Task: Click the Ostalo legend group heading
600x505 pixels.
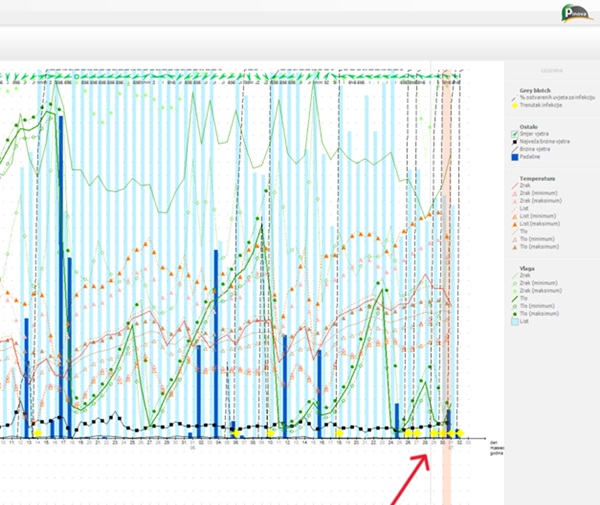Action: coord(528,127)
